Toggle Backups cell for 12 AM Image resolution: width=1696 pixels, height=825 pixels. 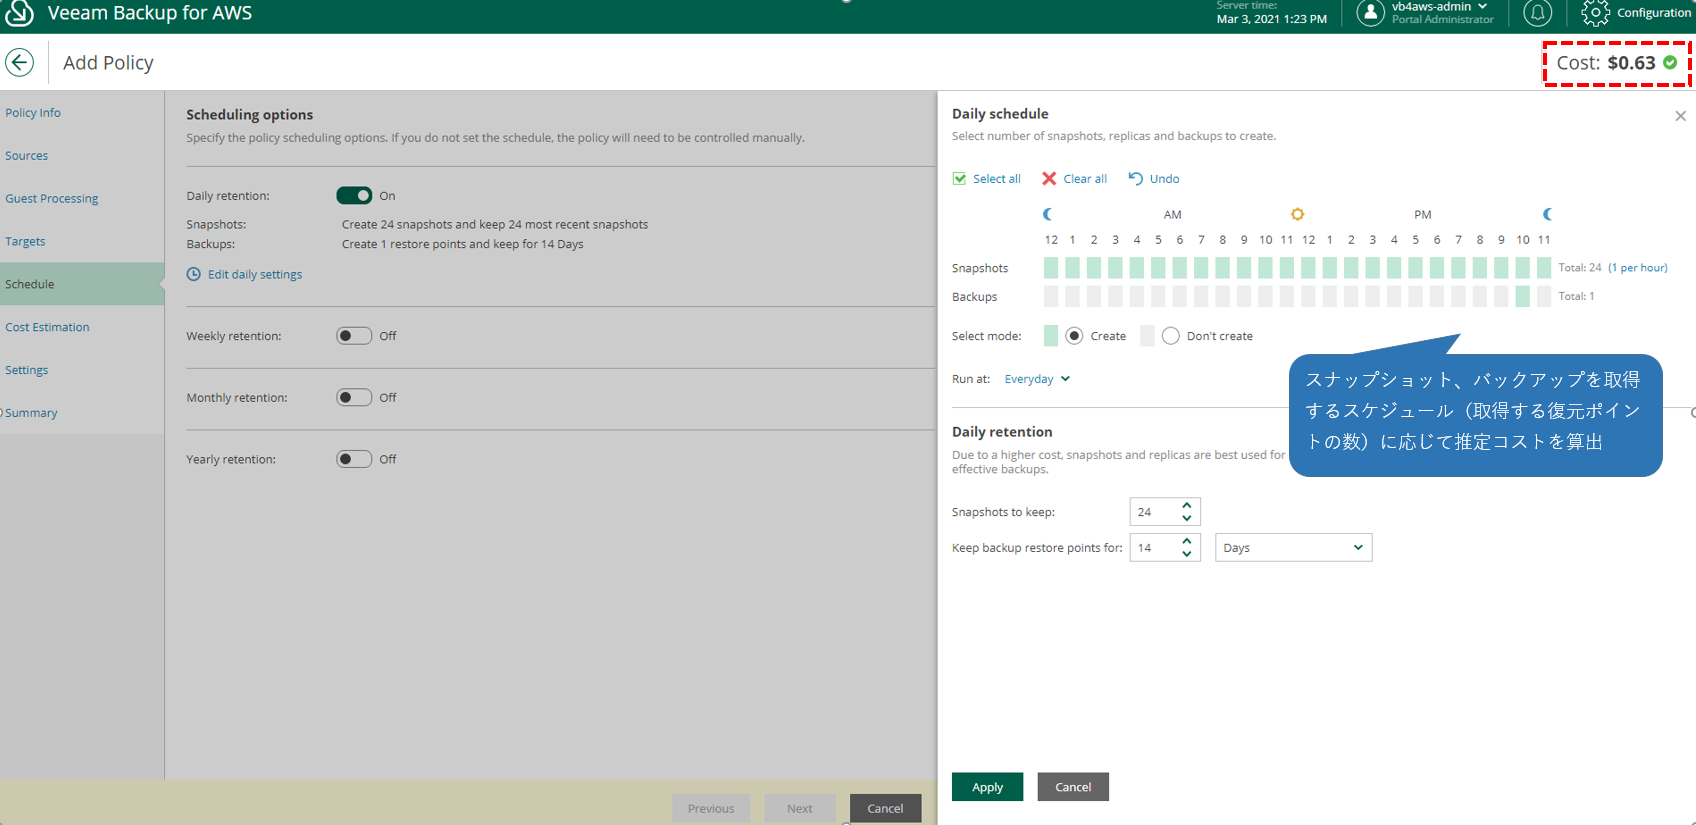tap(1051, 296)
